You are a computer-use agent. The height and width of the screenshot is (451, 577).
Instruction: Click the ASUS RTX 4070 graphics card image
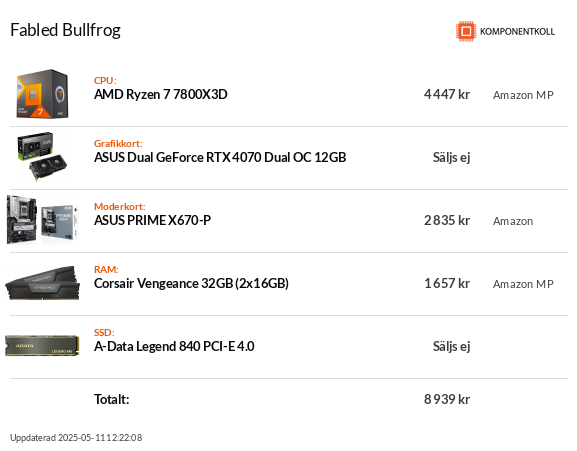point(42,157)
